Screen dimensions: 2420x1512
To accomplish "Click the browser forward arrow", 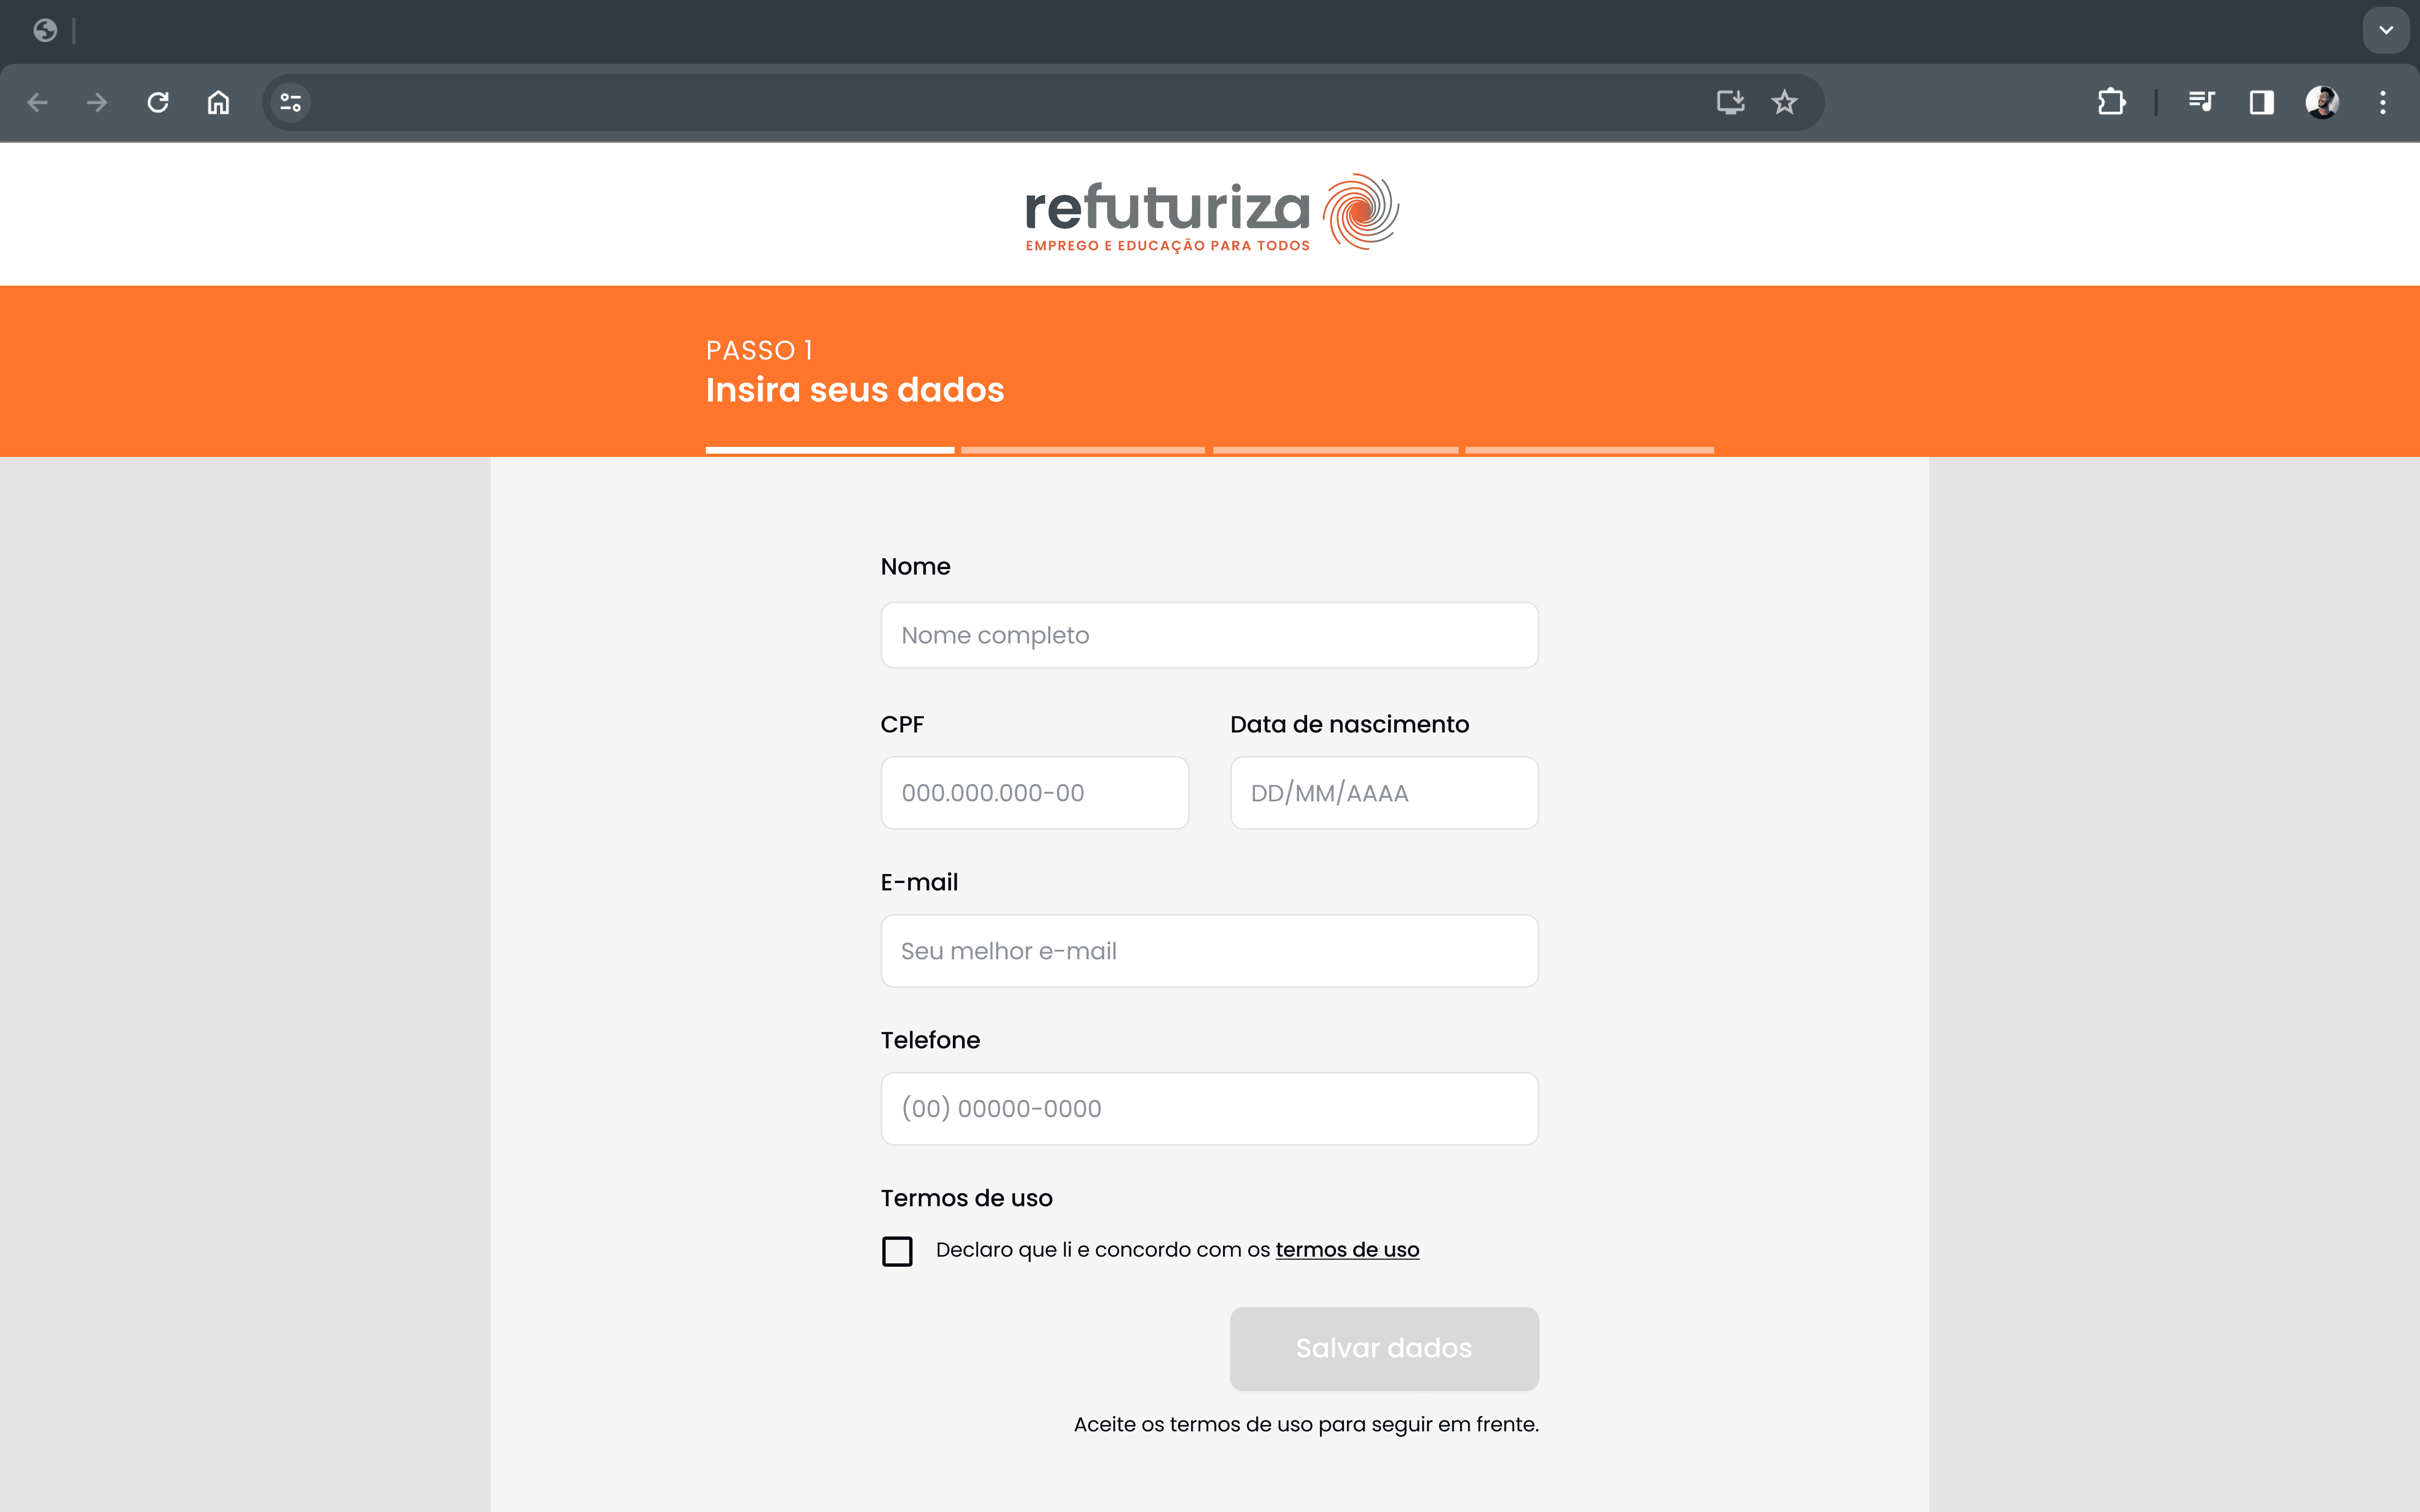I will [97, 102].
